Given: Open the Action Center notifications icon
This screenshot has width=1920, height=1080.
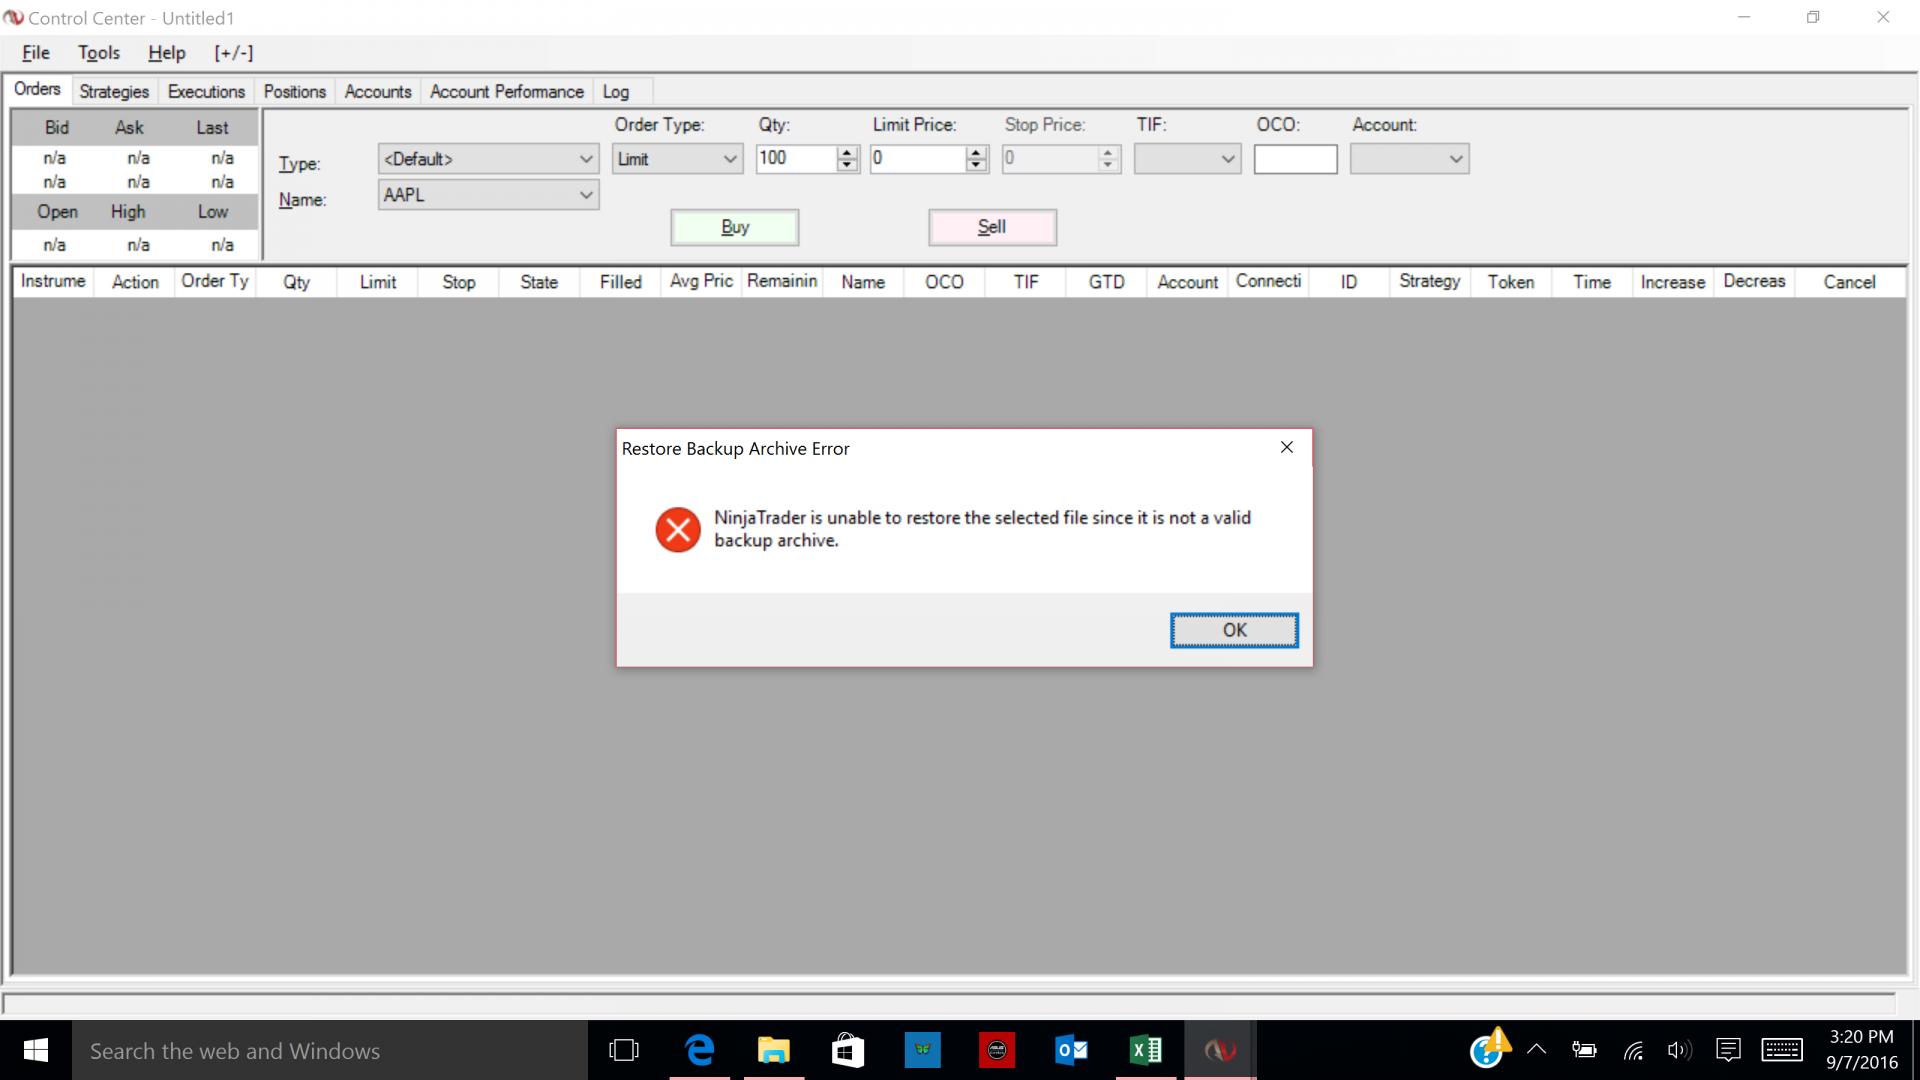Looking at the screenshot, I should (1727, 1050).
